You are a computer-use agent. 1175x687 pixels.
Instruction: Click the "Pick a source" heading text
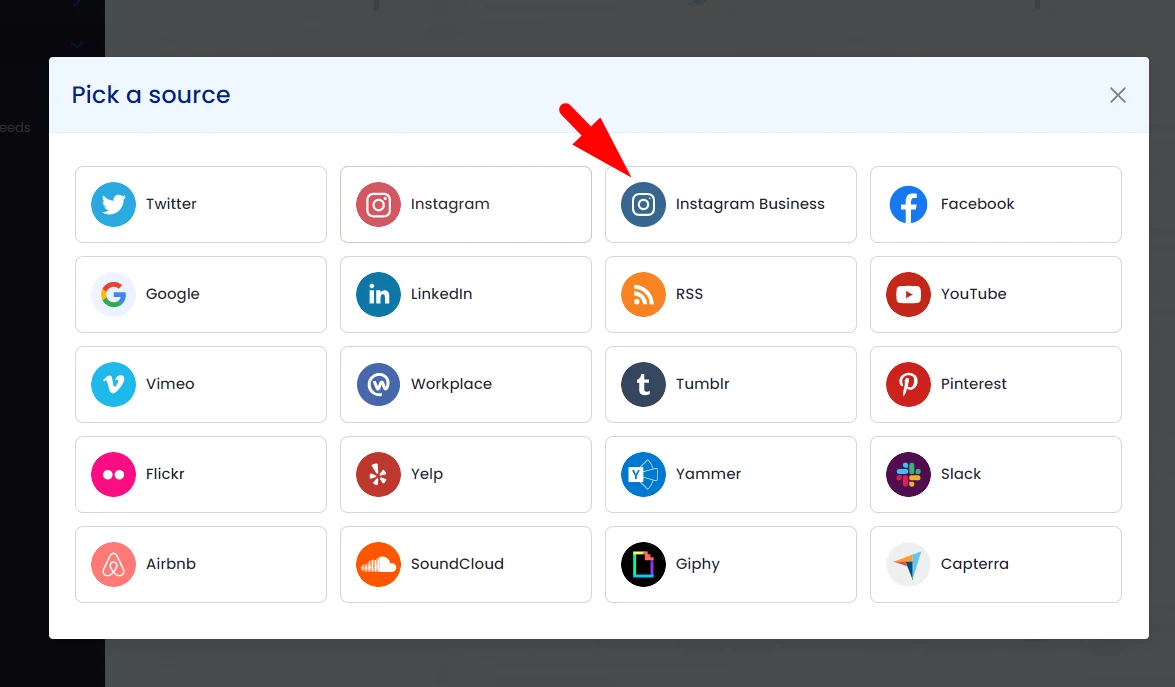(x=151, y=95)
